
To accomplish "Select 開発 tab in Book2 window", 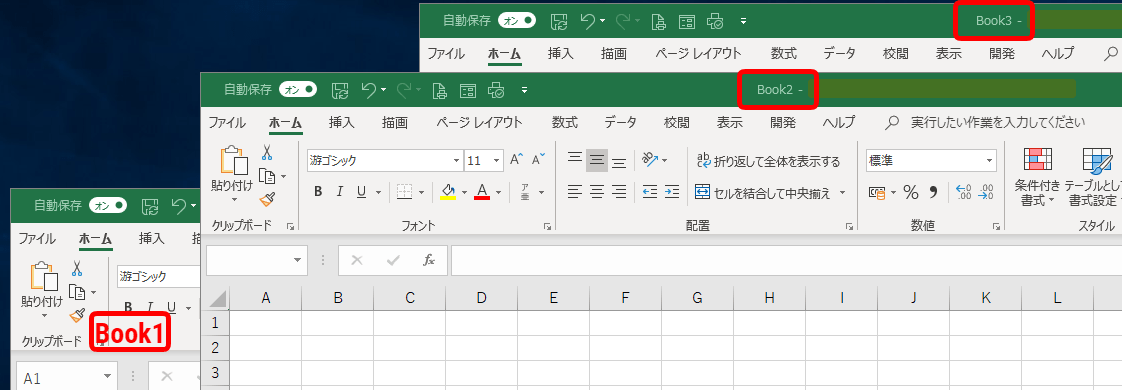I will click(783, 122).
